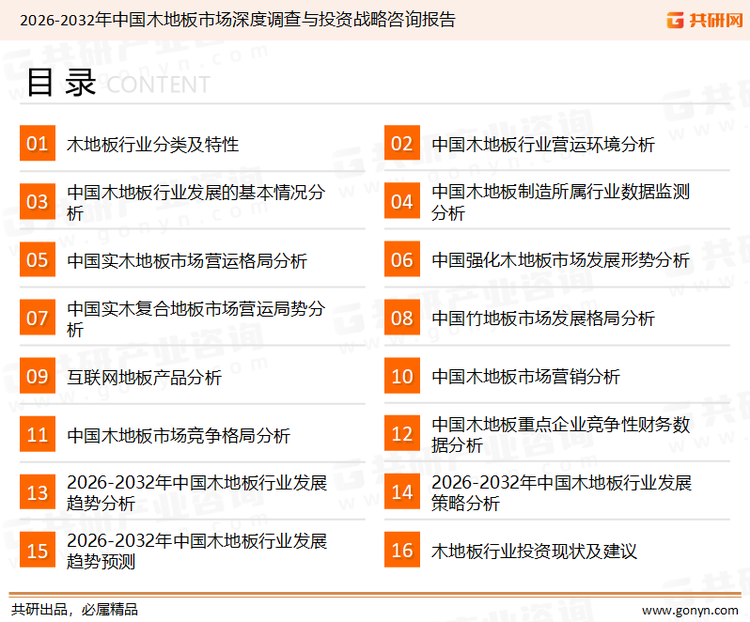Open the www.gonyn.com footer link
This screenshot has height=622, width=750.
(x=690, y=611)
